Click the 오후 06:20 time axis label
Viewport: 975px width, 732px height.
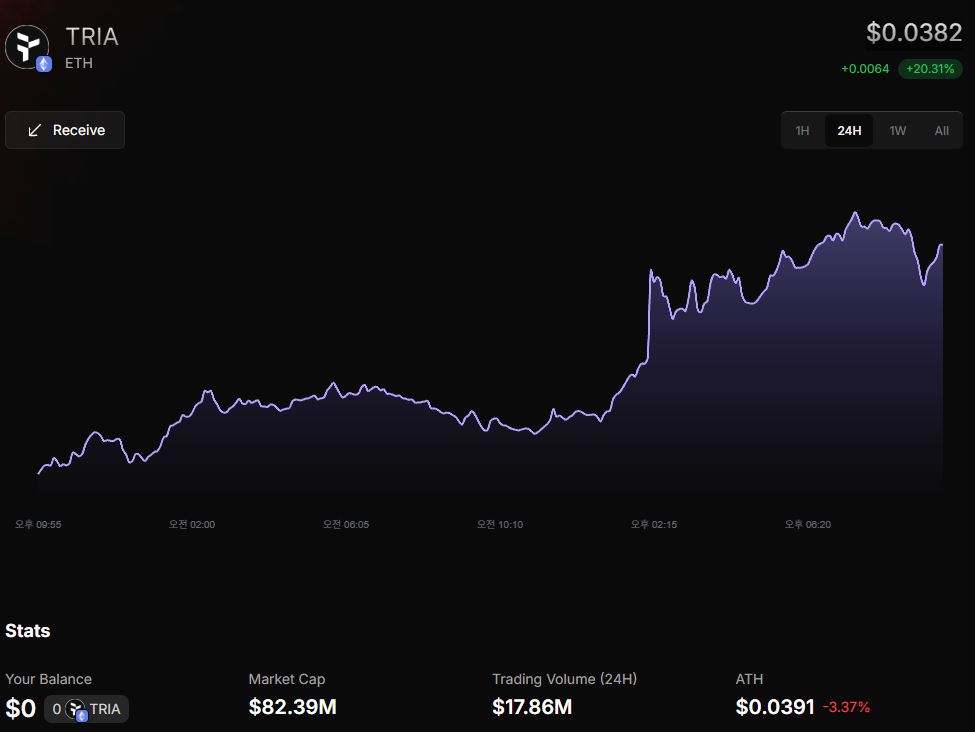[808, 524]
